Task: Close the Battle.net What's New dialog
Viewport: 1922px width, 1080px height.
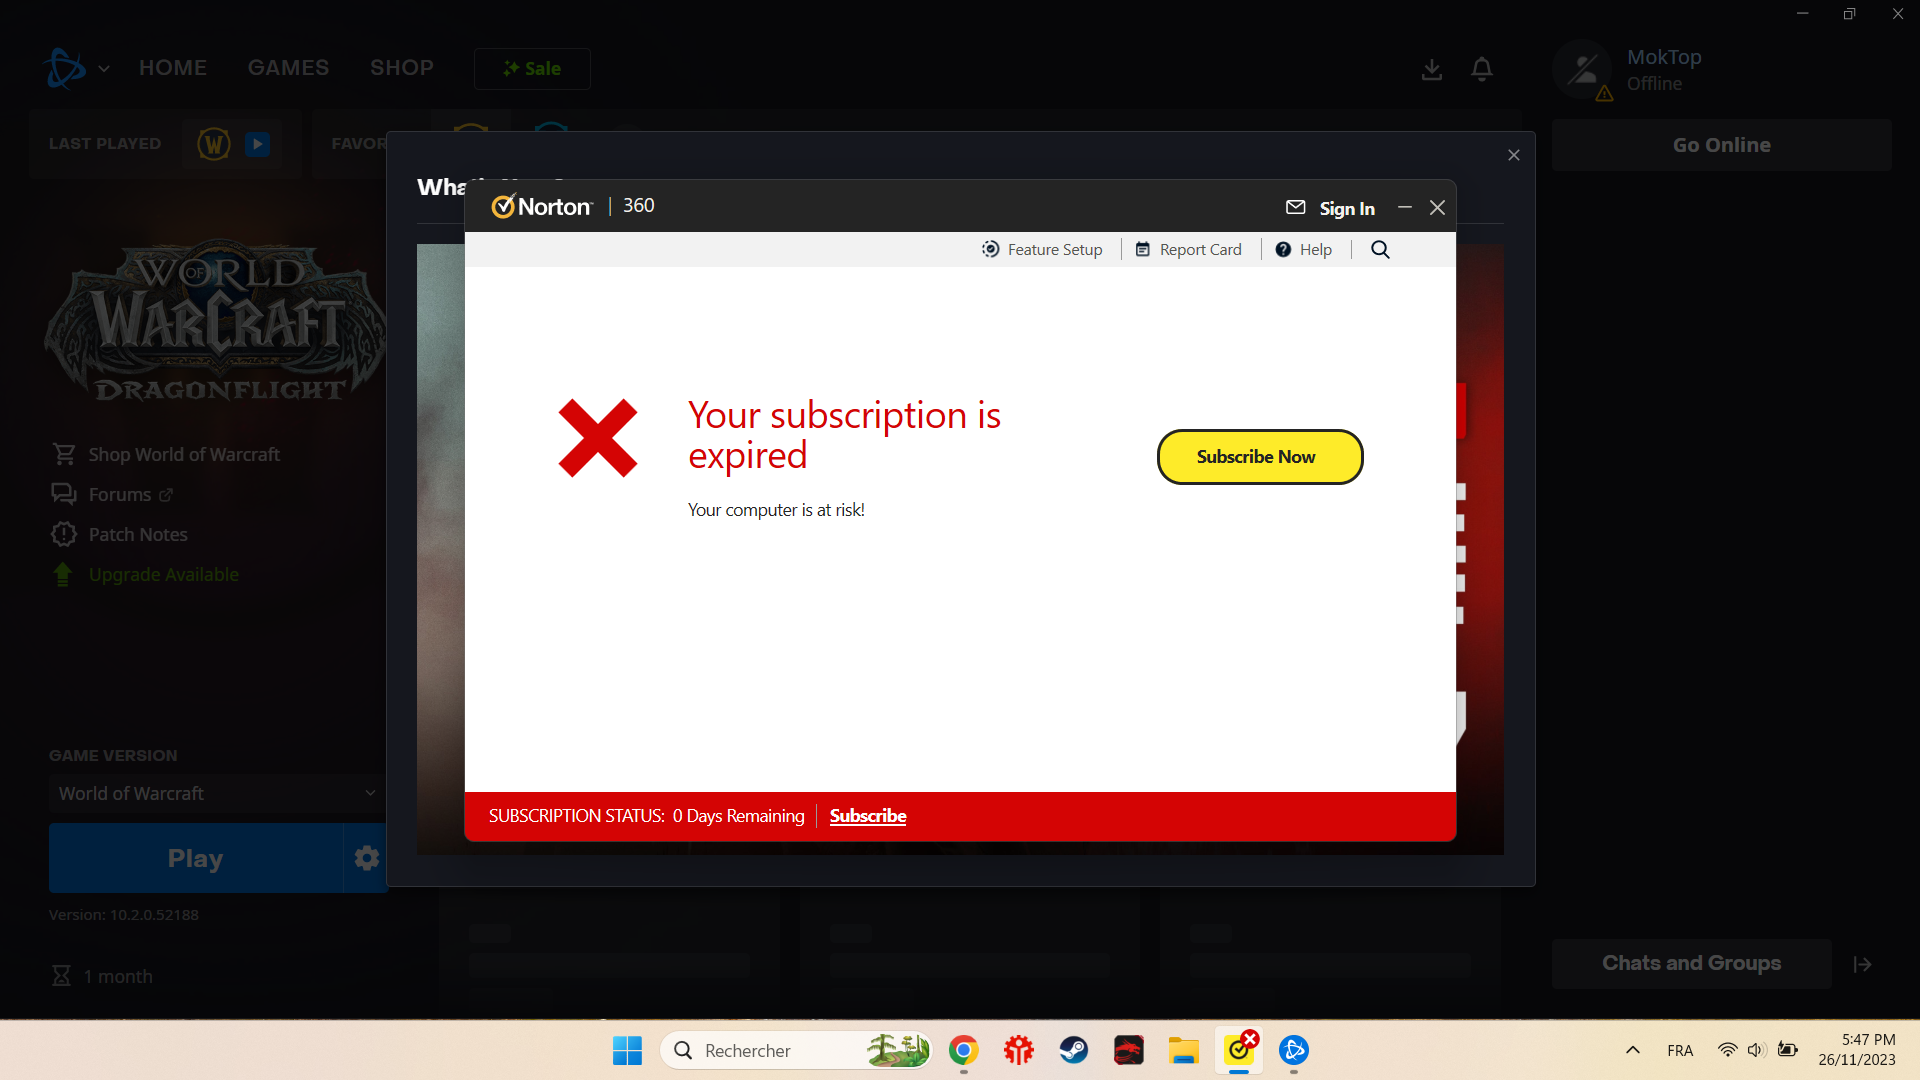Action: click(1514, 155)
